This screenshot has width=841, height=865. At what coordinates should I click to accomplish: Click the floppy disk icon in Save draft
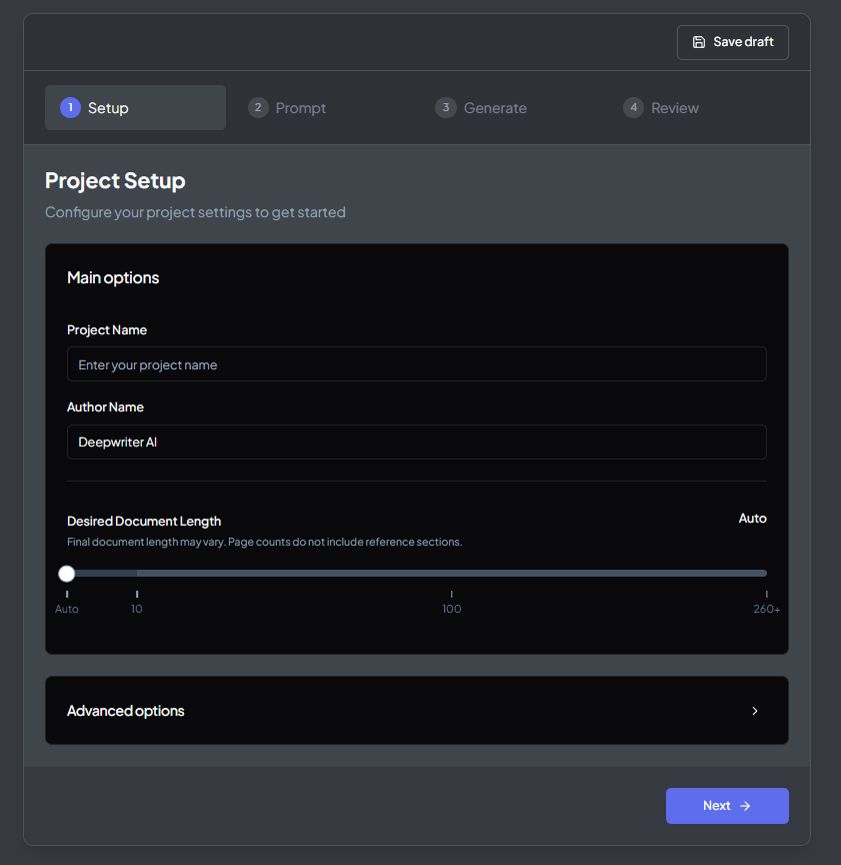point(699,42)
